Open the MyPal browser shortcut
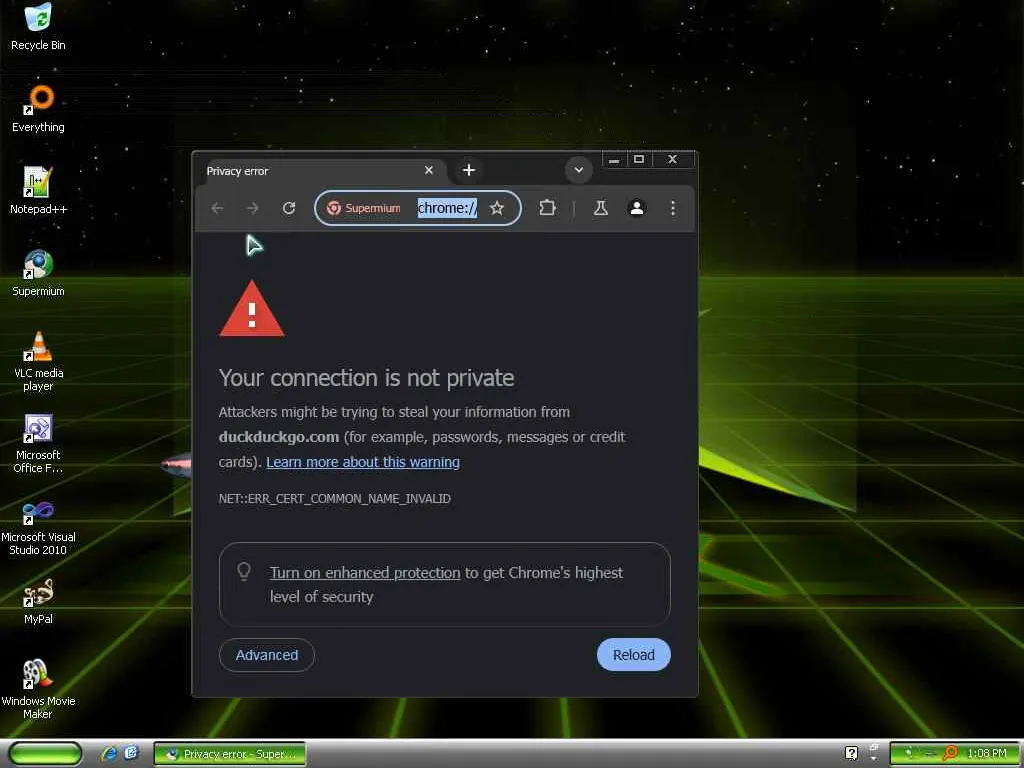The width and height of the screenshot is (1024, 768). (39, 601)
